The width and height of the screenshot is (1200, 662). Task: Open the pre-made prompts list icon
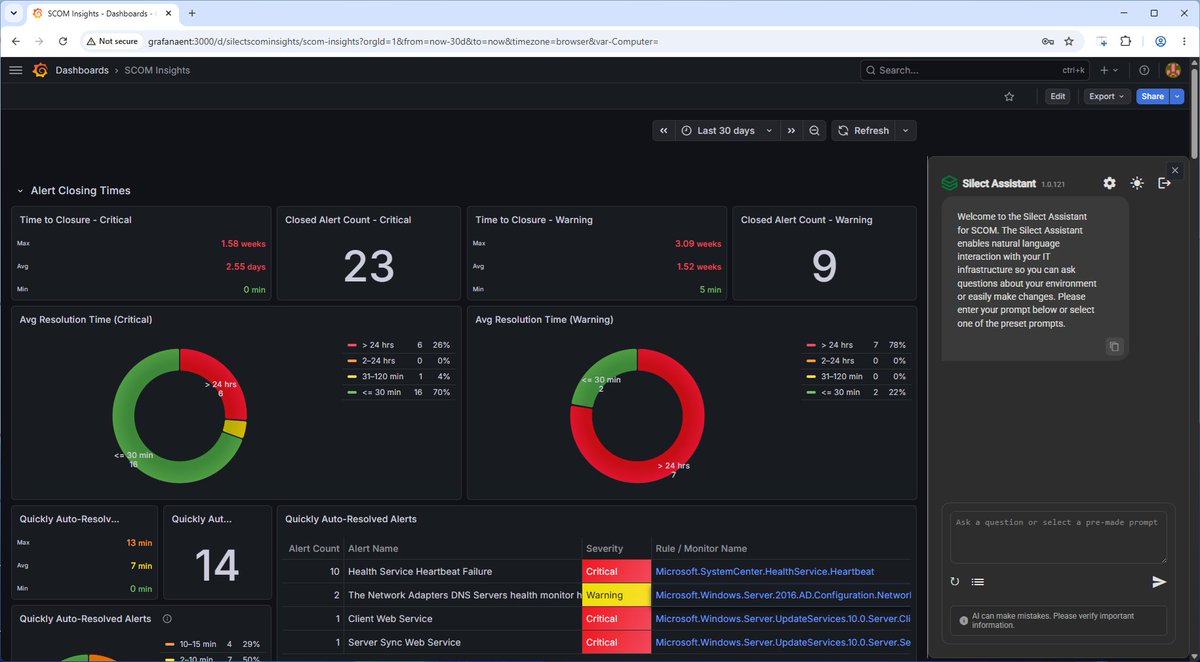978,581
